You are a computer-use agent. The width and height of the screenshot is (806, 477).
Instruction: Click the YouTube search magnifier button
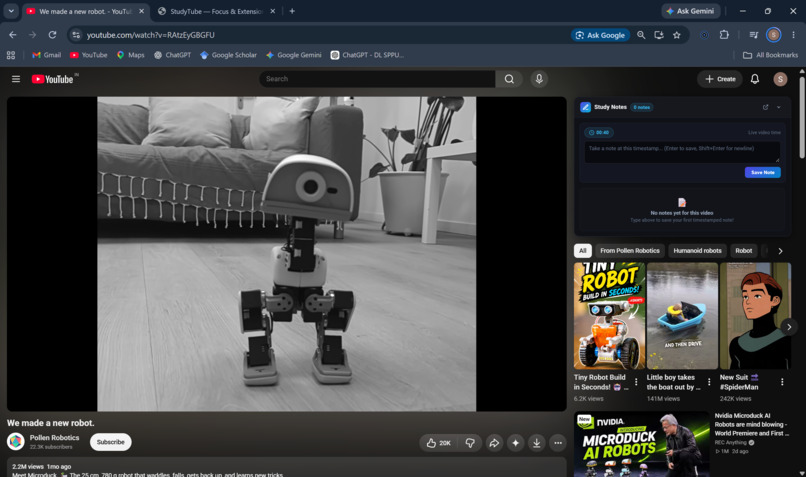[x=509, y=79]
